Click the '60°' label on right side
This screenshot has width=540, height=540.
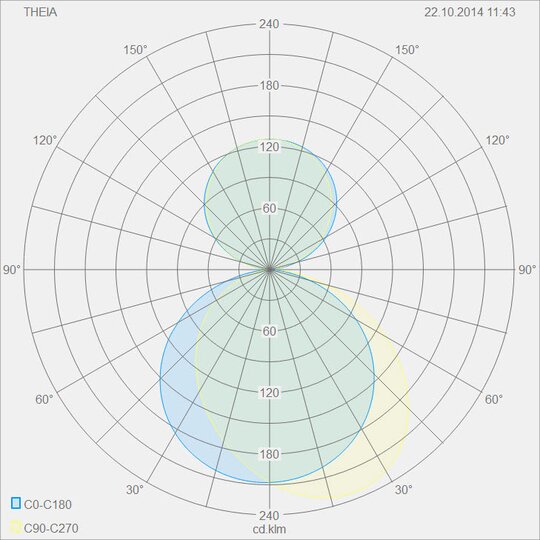pyautogui.click(x=494, y=399)
